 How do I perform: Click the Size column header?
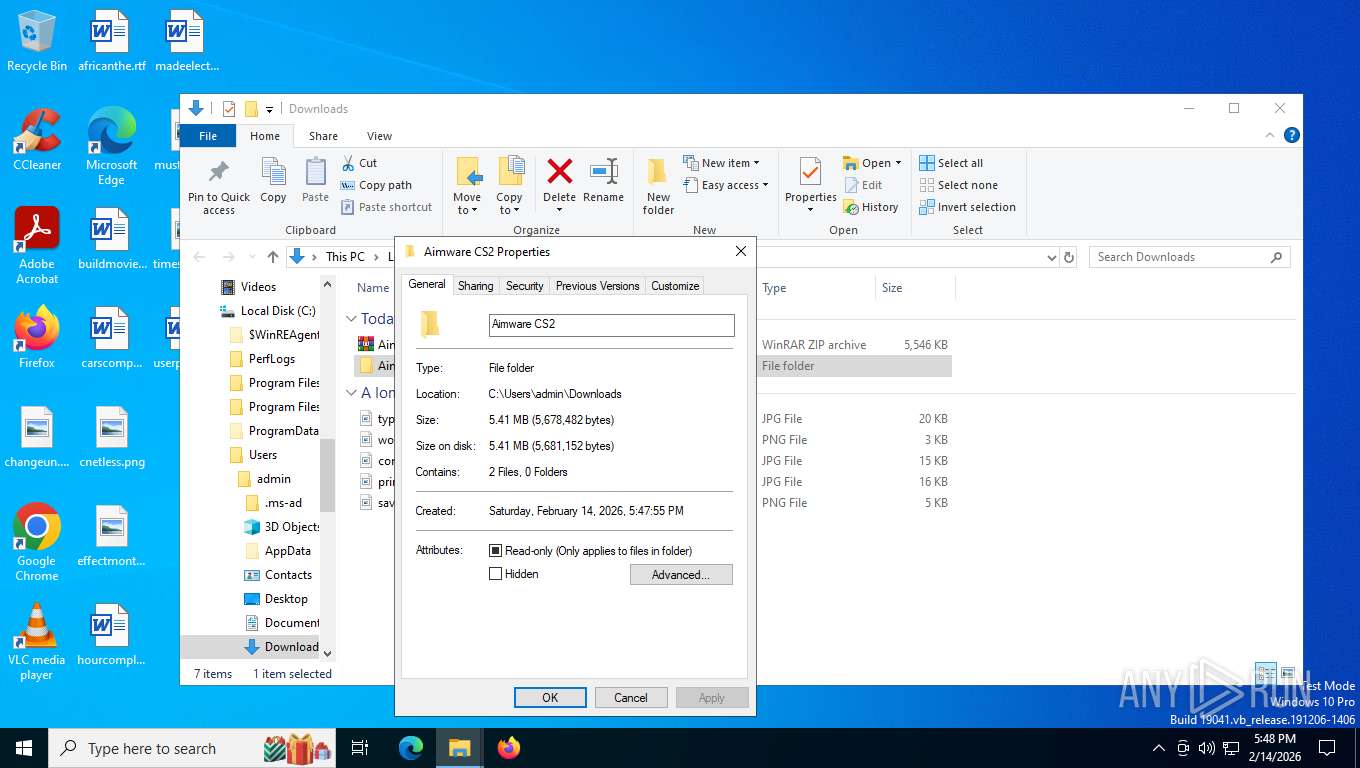pyautogui.click(x=892, y=288)
